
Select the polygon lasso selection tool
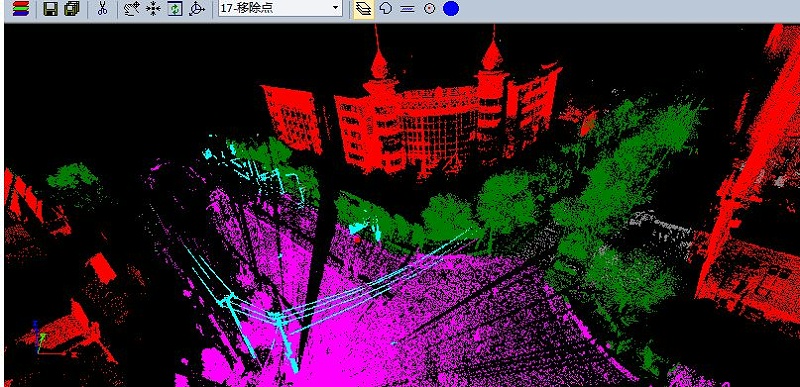point(386,8)
